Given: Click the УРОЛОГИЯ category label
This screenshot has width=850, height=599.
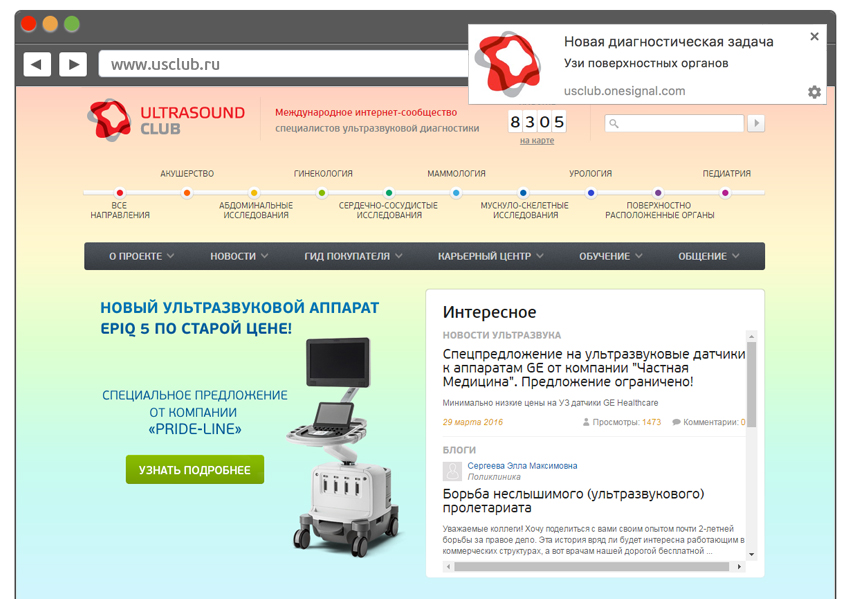Looking at the screenshot, I should 590,173.
